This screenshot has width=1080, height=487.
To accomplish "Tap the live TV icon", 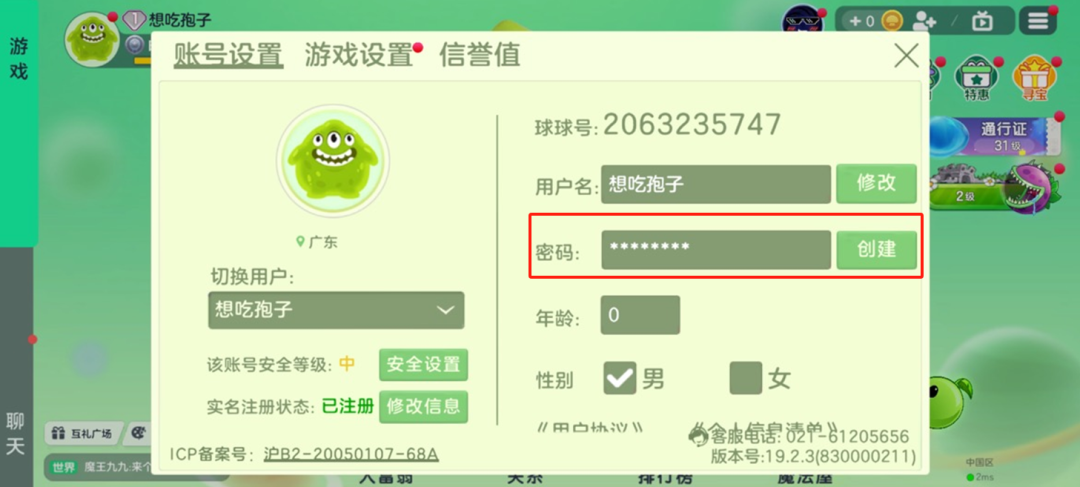I will tap(982, 21).
